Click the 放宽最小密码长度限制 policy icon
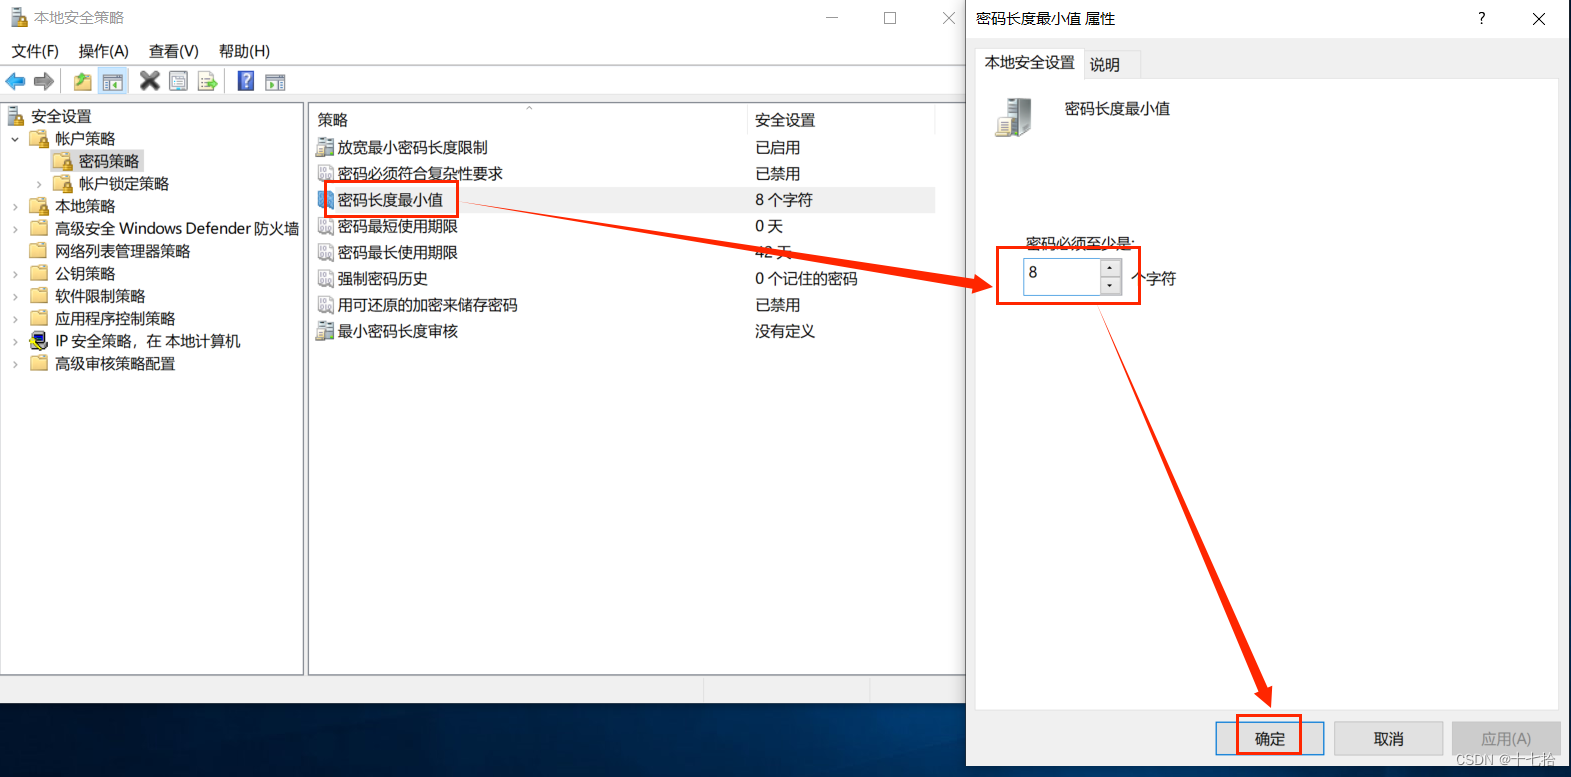The width and height of the screenshot is (1571, 777). 325,147
